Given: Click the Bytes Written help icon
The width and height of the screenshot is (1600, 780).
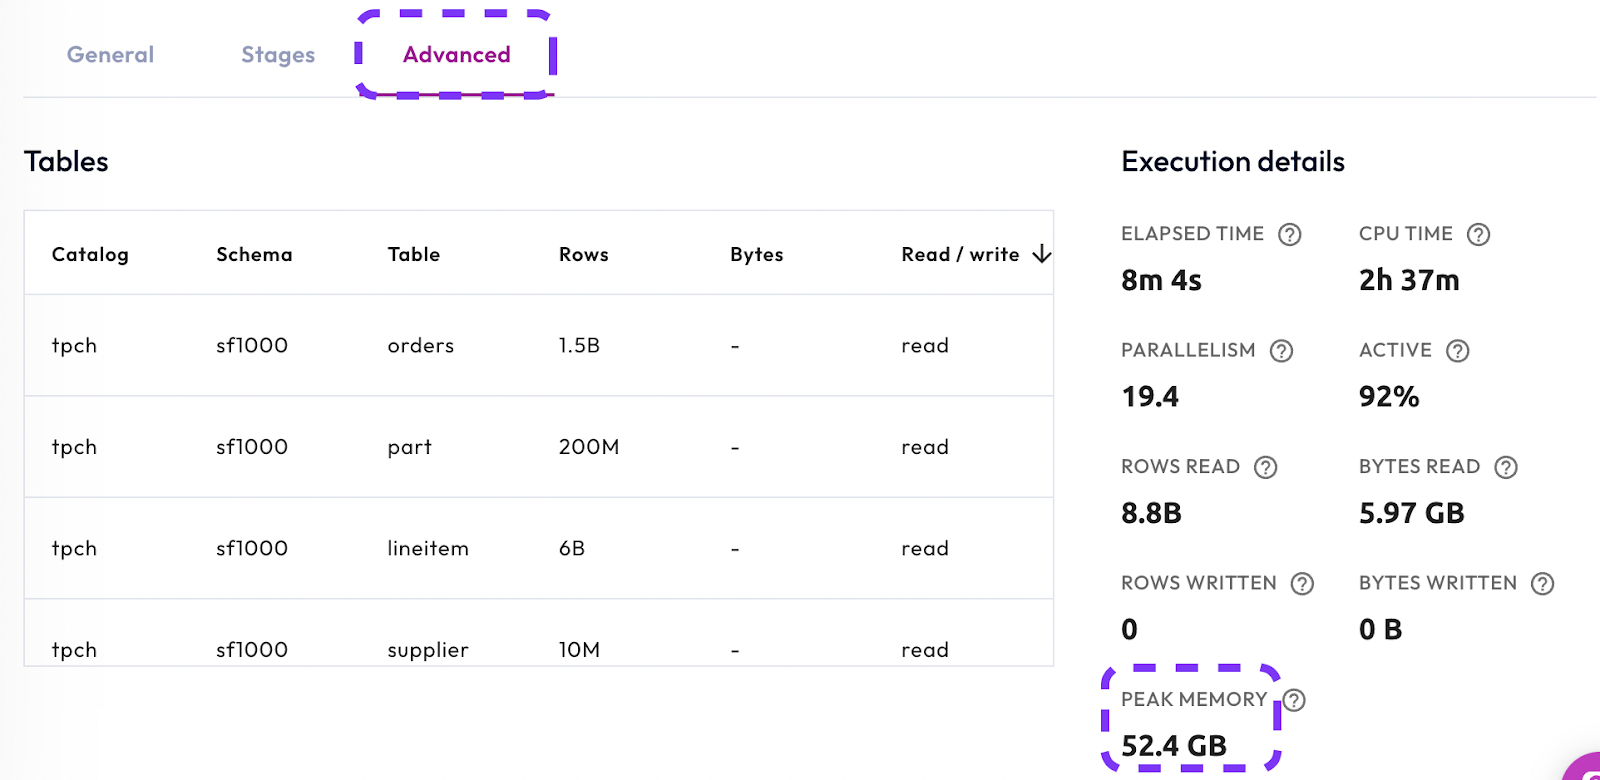Looking at the screenshot, I should point(1542,584).
